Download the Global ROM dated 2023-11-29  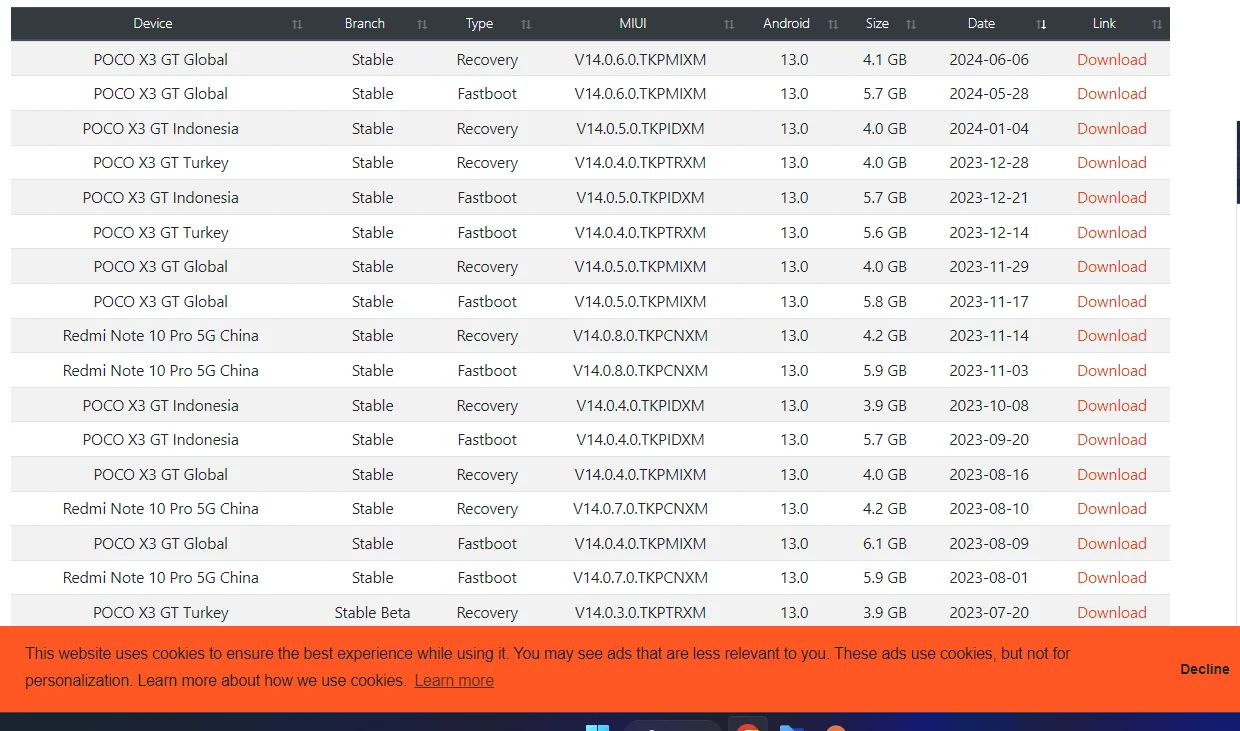pos(1112,267)
